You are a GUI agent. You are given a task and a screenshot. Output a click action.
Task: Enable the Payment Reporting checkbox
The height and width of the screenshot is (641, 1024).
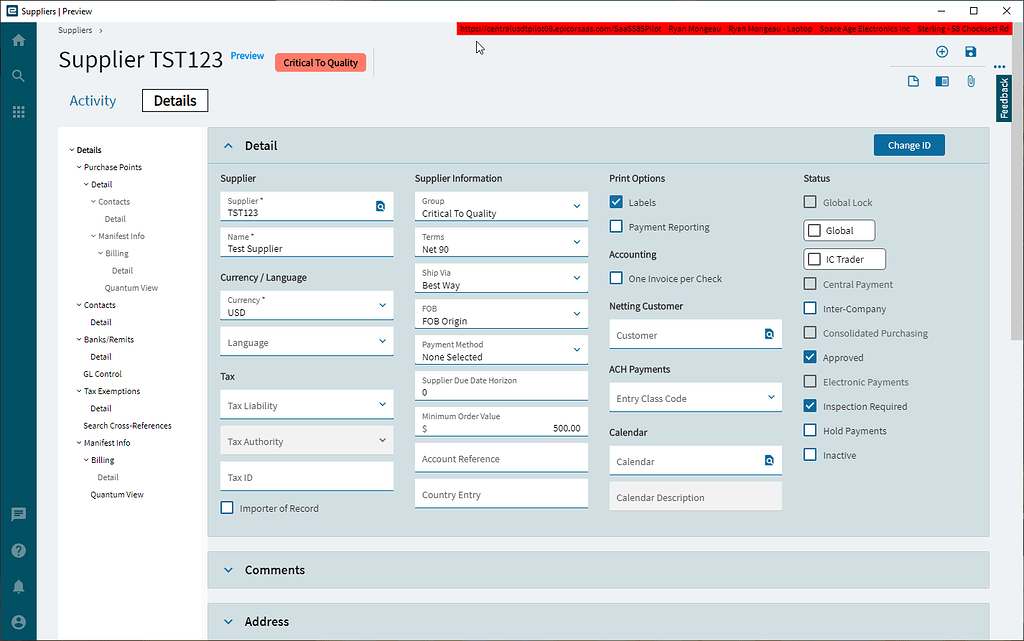click(x=615, y=226)
